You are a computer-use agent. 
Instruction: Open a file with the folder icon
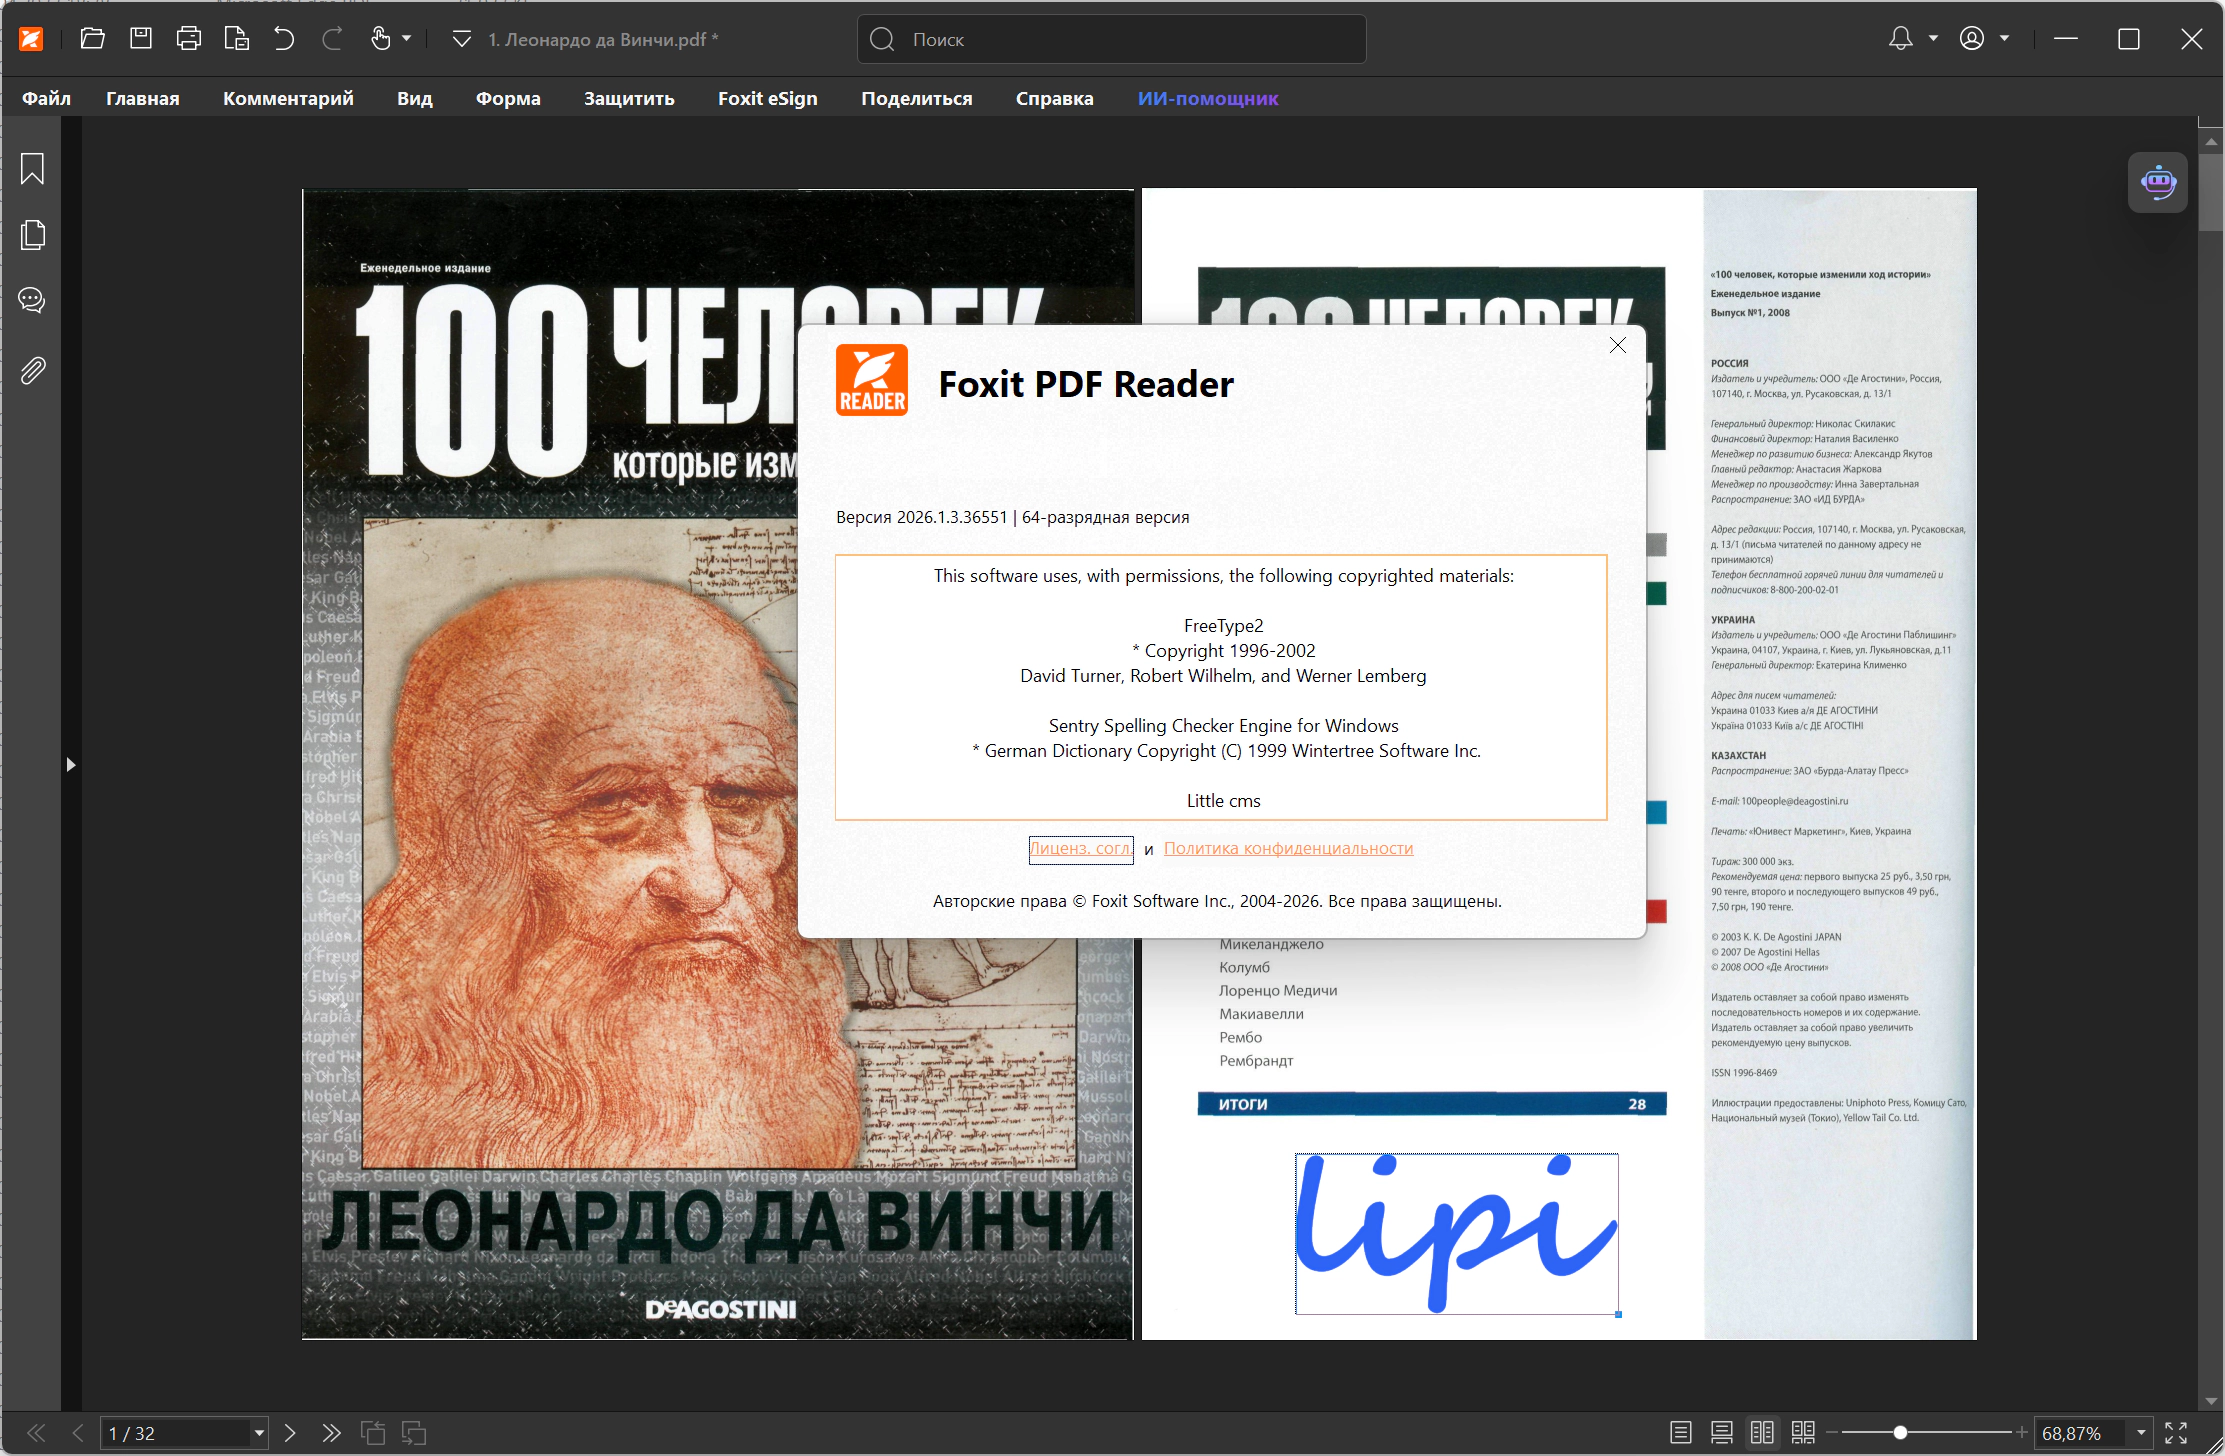[x=93, y=39]
